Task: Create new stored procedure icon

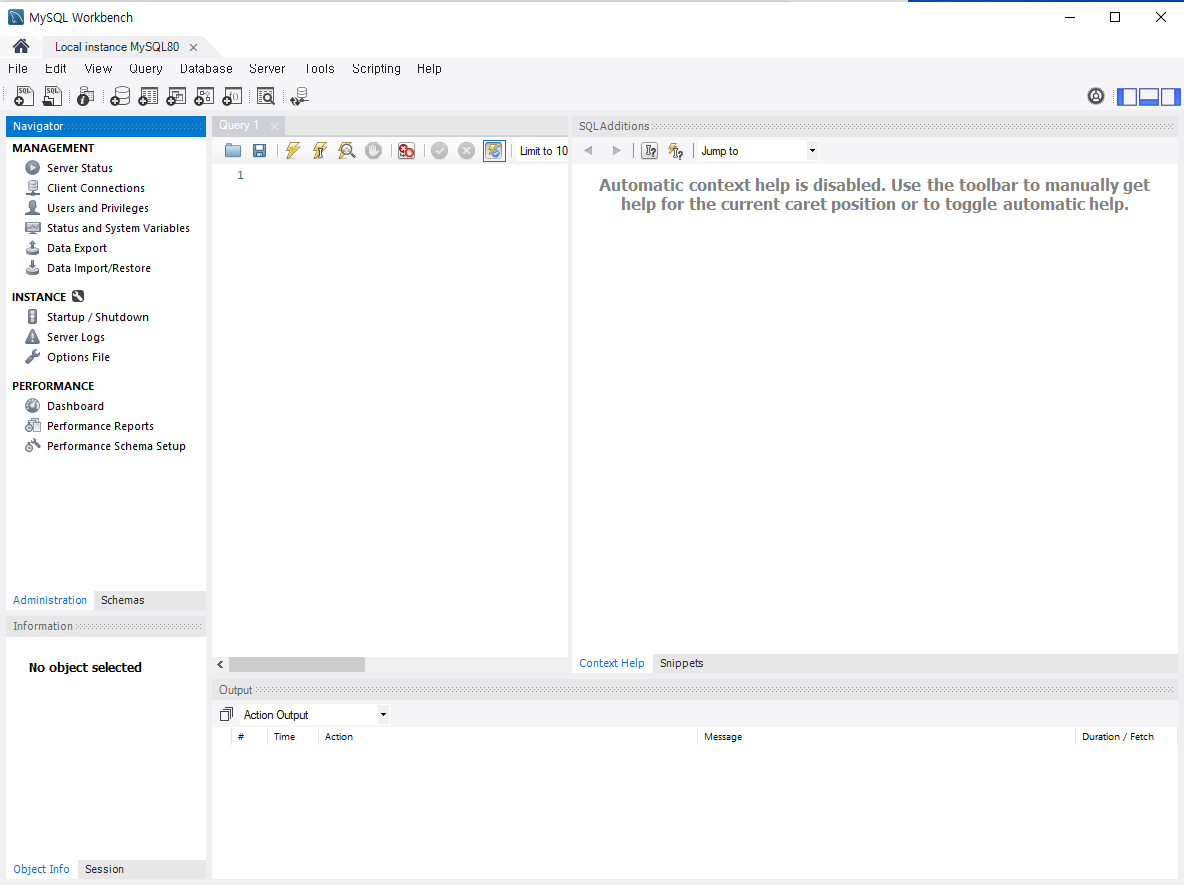Action: pyautogui.click(x=204, y=96)
